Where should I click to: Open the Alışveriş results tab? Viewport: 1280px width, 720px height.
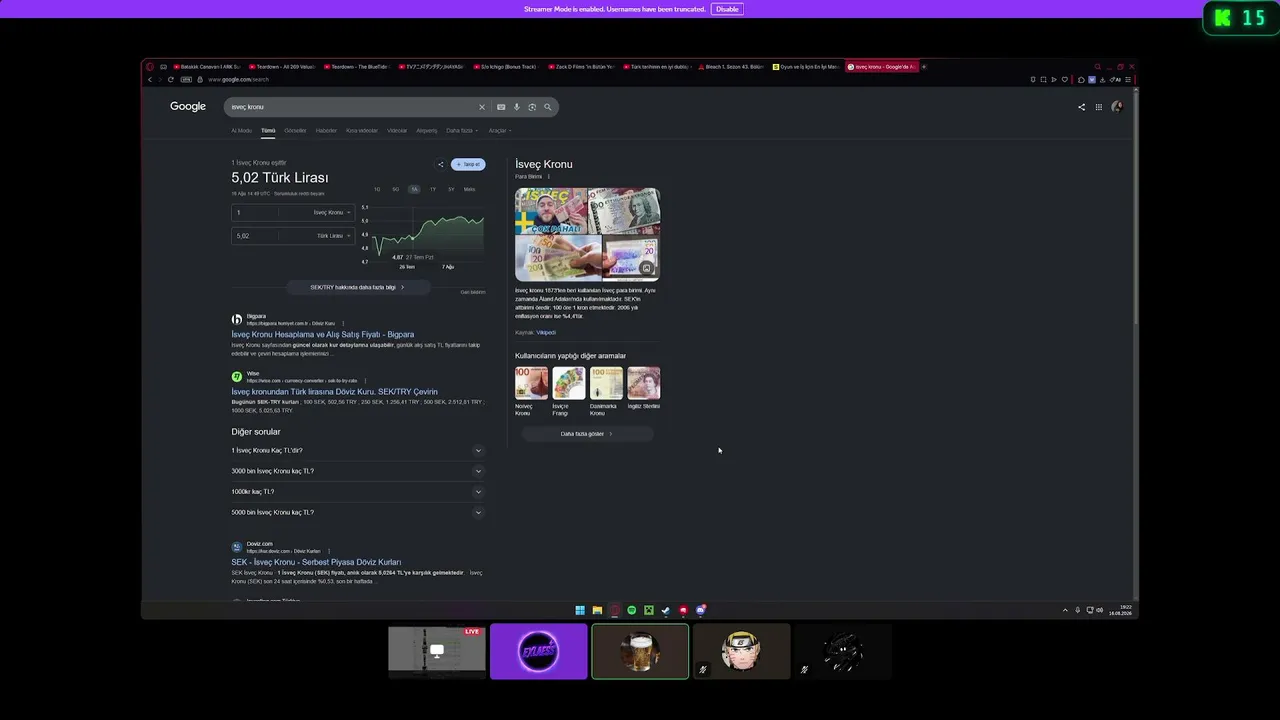(x=427, y=130)
